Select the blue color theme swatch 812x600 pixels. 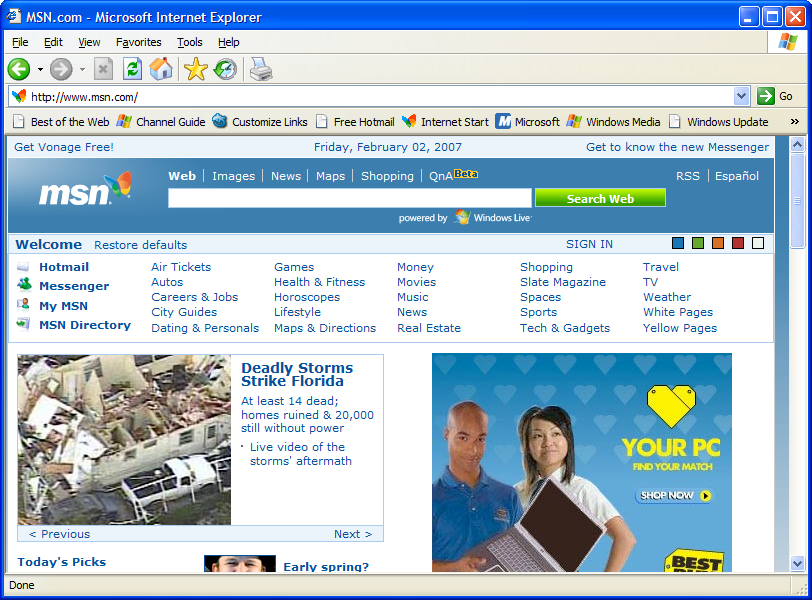[x=677, y=243]
